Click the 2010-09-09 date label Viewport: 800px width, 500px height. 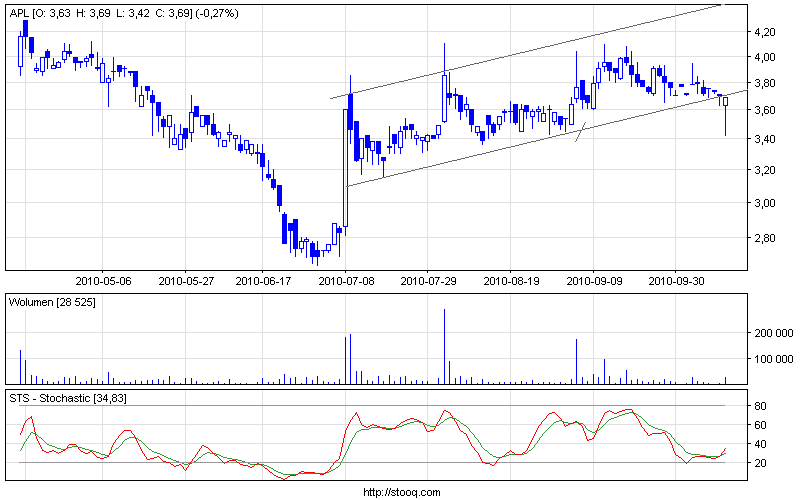(594, 281)
